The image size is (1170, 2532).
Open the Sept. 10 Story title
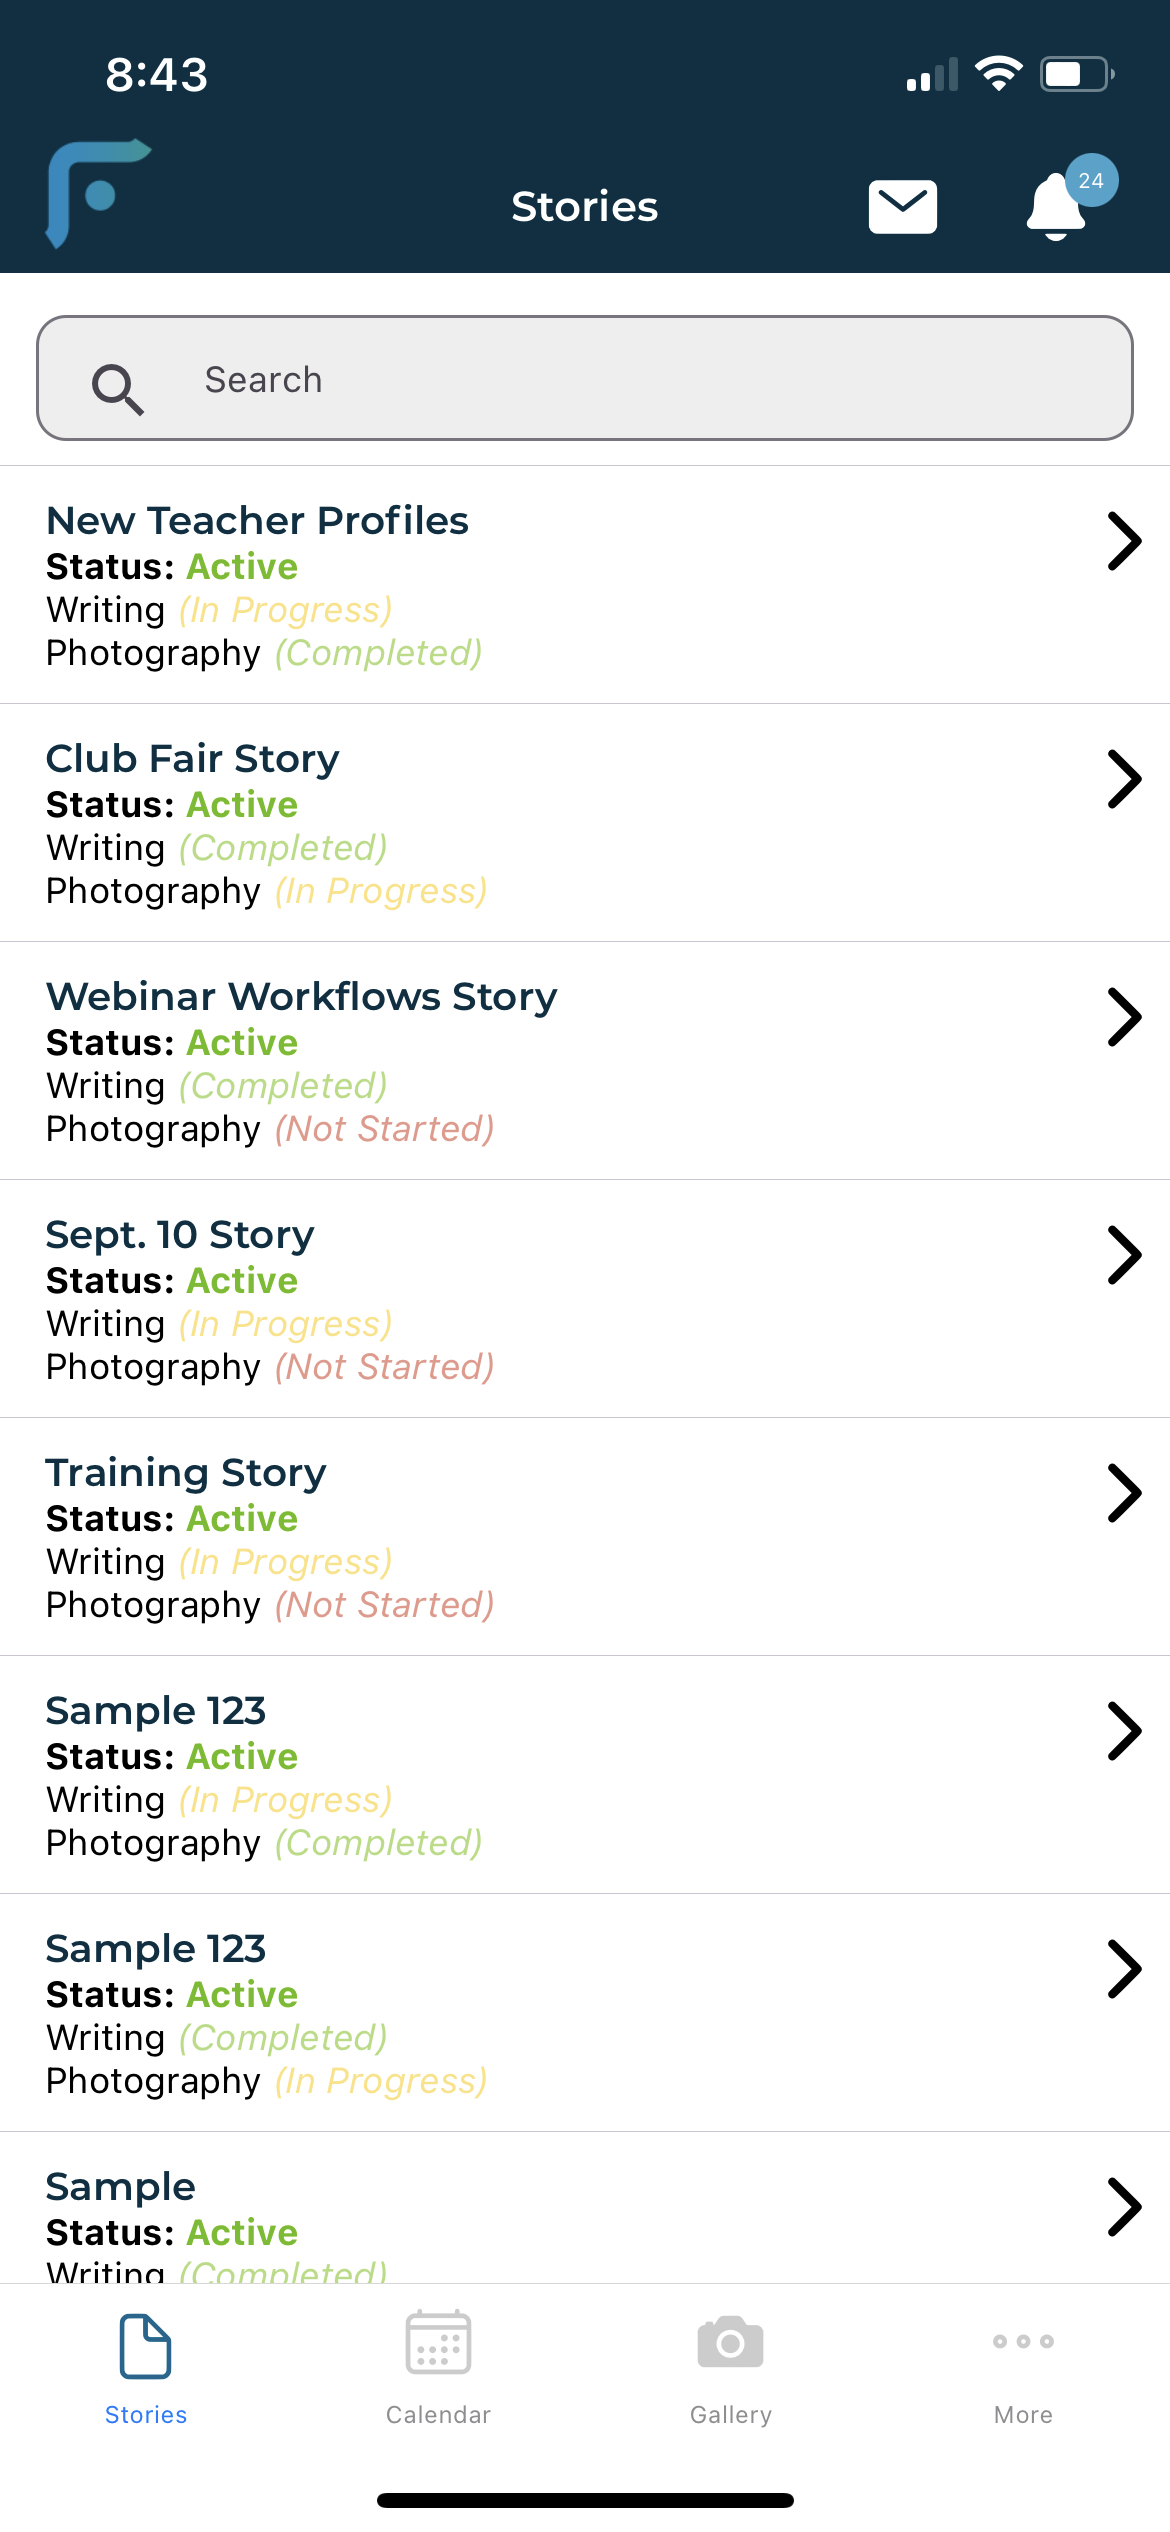180,1235
